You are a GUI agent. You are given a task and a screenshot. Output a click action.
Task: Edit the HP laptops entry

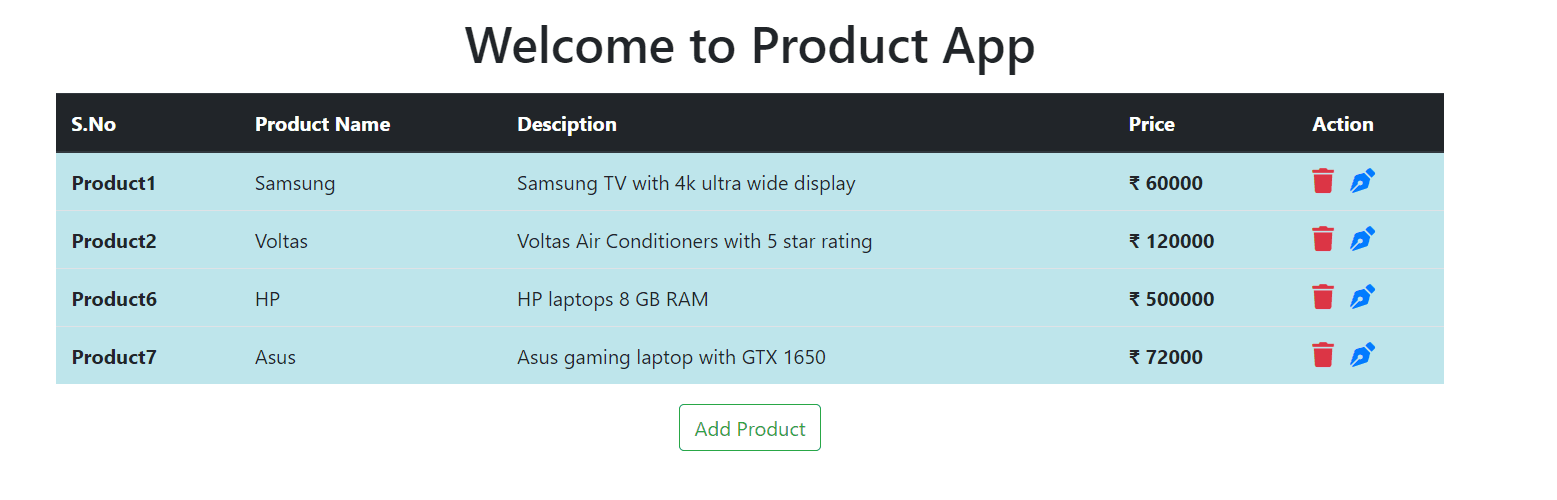pyautogui.click(x=1362, y=297)
